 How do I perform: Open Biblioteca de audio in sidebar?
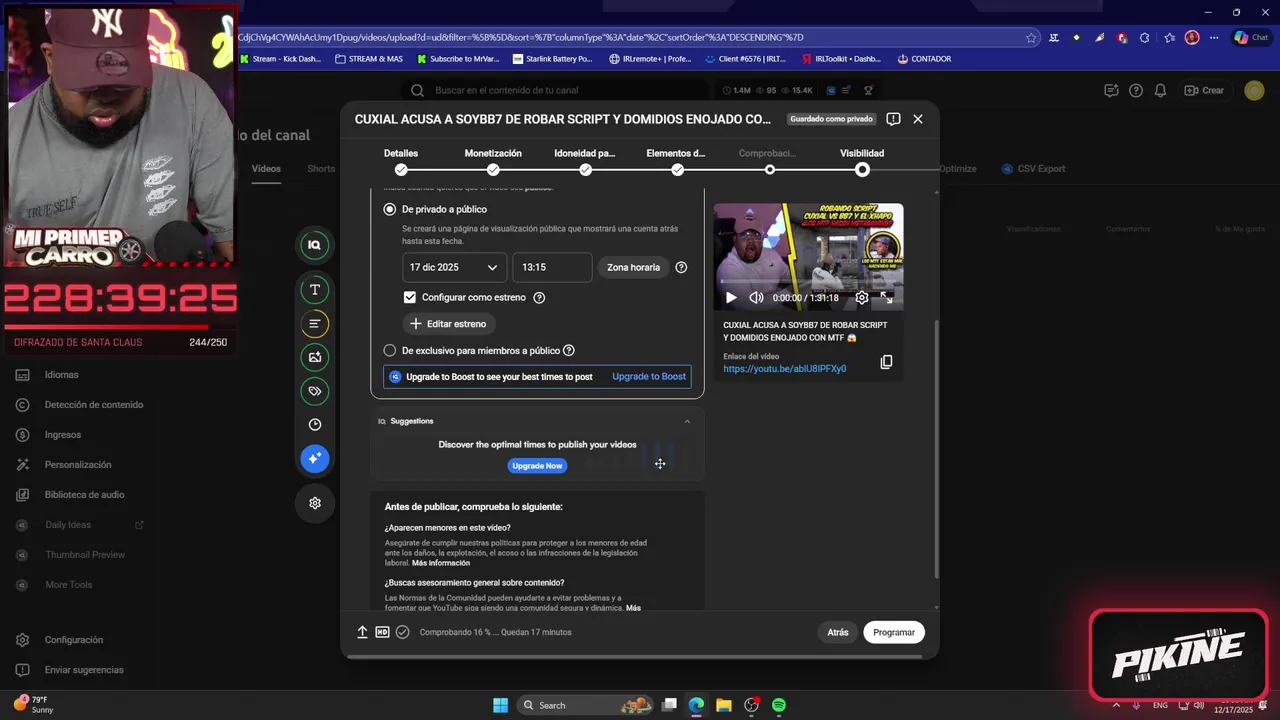pos(84,495)
